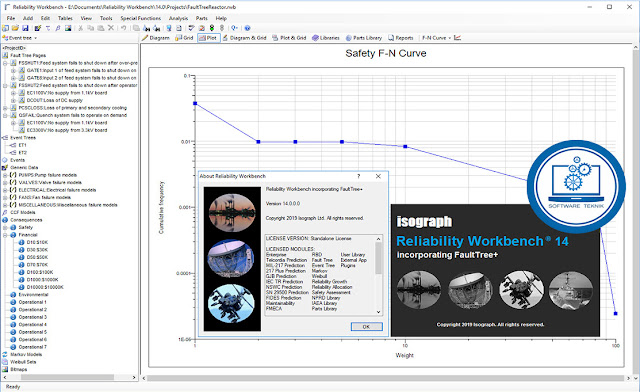Image resolution: width=640 pixels, height=392 pixels.
Task: Open the Parts Library view
Action: (x=364, y=38)
